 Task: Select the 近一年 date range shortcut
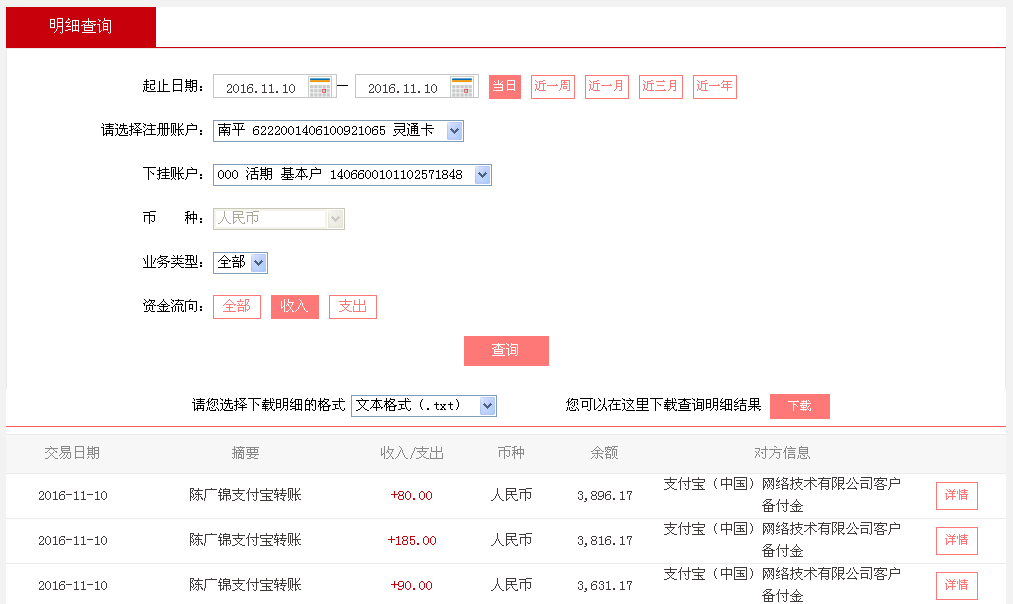(714, 86)
